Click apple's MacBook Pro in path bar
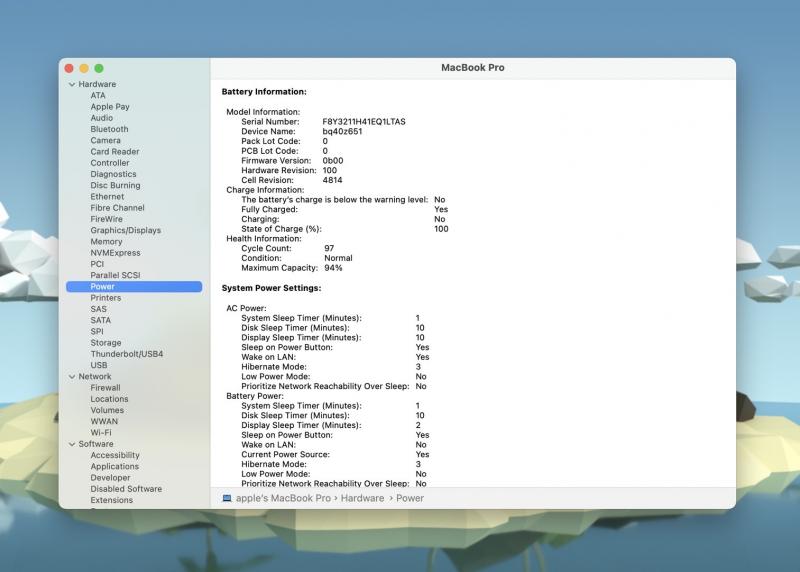 283,498
